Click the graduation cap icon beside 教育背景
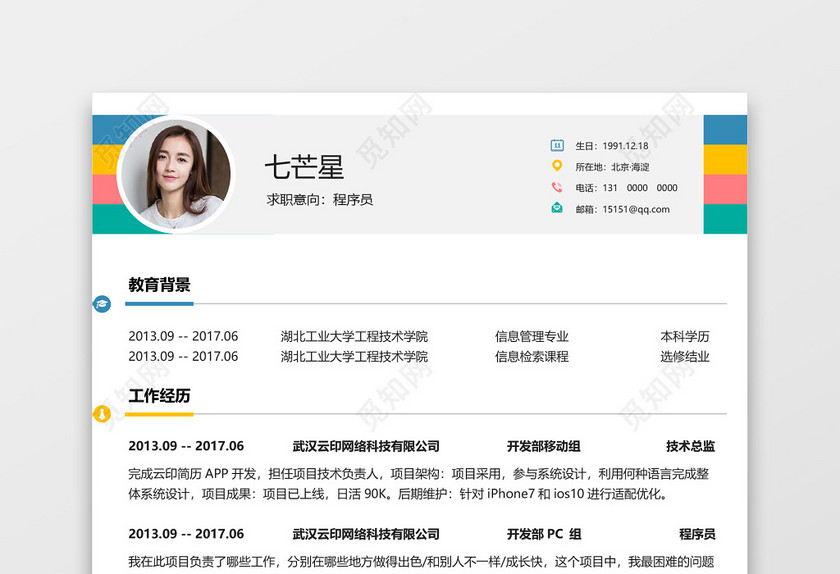The width and height of the screenshot is (840, 574). [x=102, y=304]
